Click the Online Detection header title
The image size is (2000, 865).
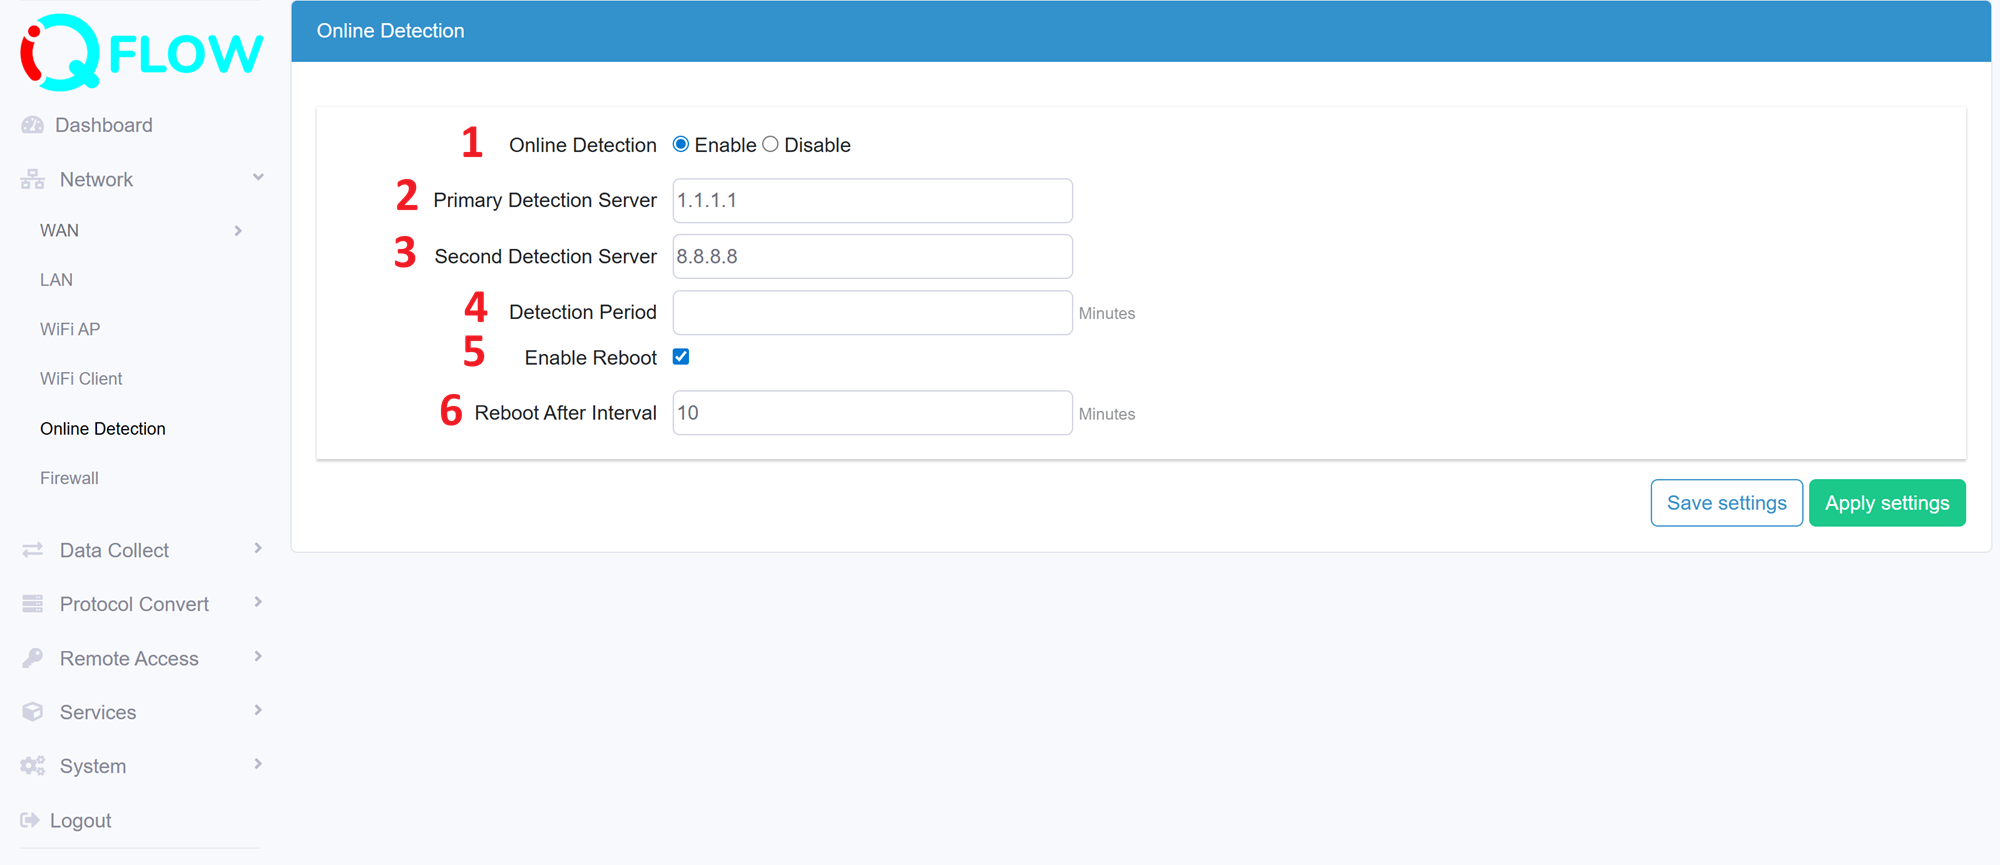pyautogui.click(x=390, y=31)
